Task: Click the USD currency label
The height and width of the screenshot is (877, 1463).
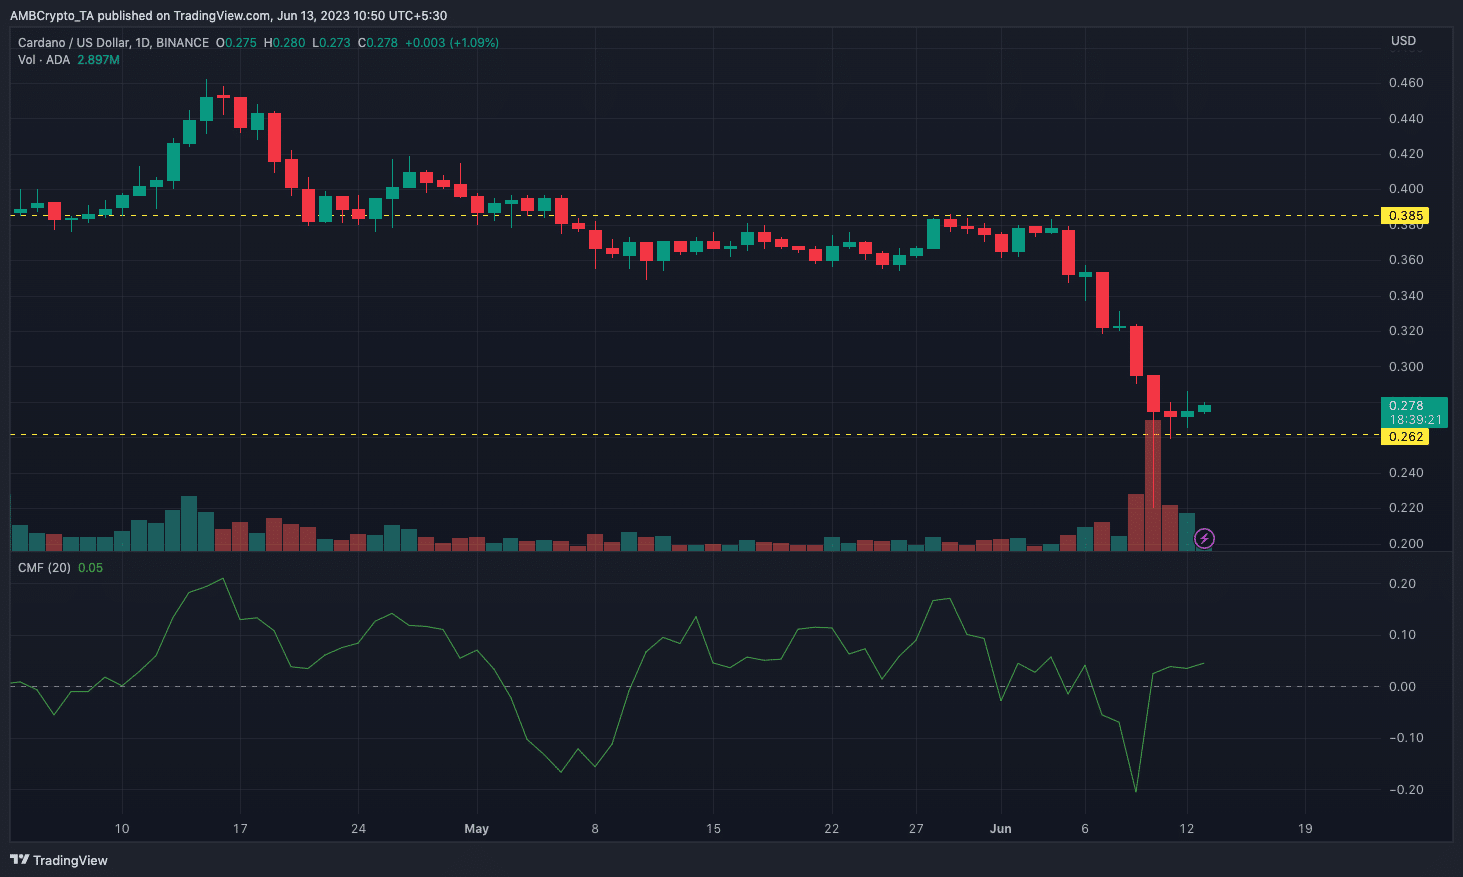Action: (1403, 41)
